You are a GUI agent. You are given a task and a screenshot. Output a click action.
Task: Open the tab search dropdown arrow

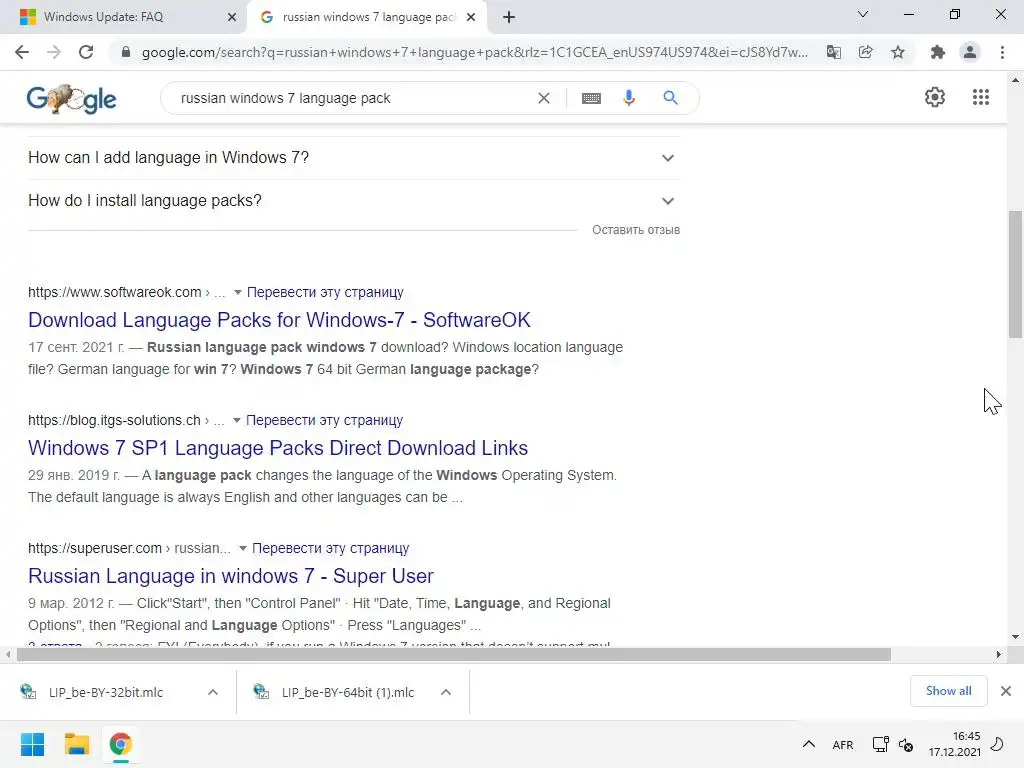863,14
